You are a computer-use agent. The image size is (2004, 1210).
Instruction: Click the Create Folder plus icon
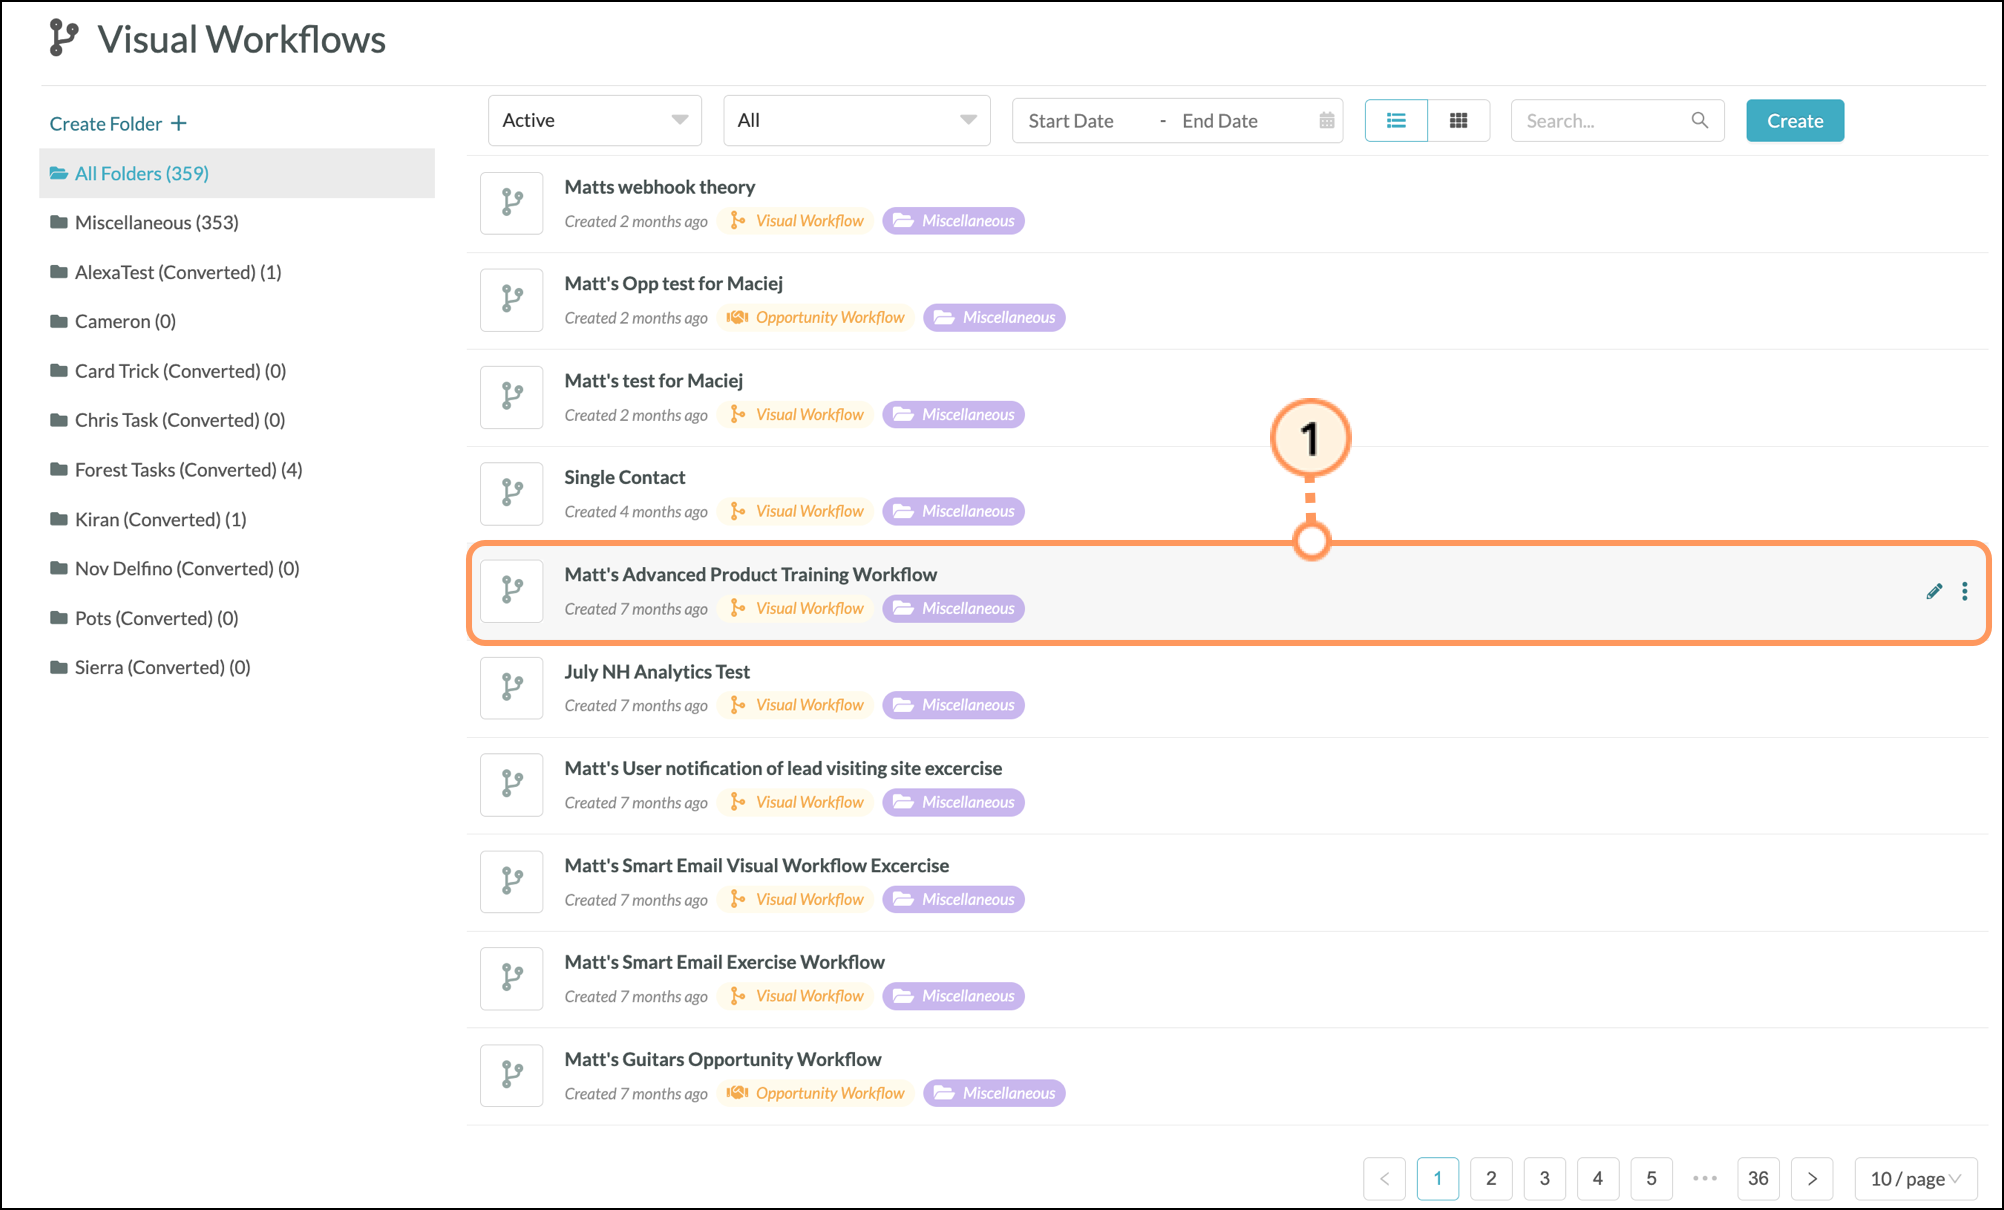coord(179,123)
